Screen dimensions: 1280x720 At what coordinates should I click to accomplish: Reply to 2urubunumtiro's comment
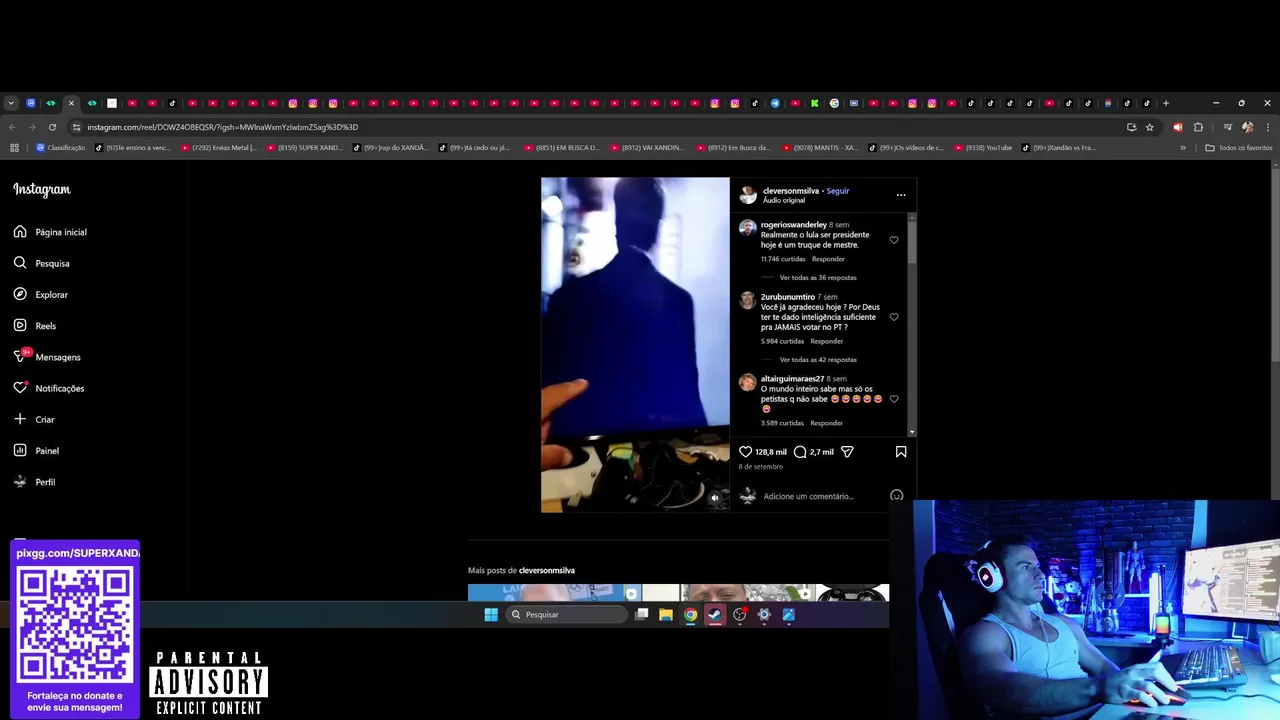(827, 341)
